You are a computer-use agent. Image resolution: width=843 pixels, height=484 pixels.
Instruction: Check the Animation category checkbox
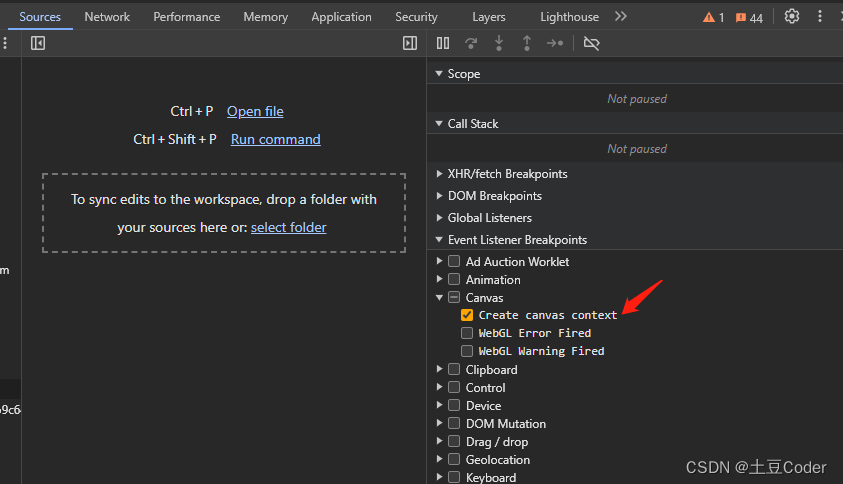click(x=454, y=280)
